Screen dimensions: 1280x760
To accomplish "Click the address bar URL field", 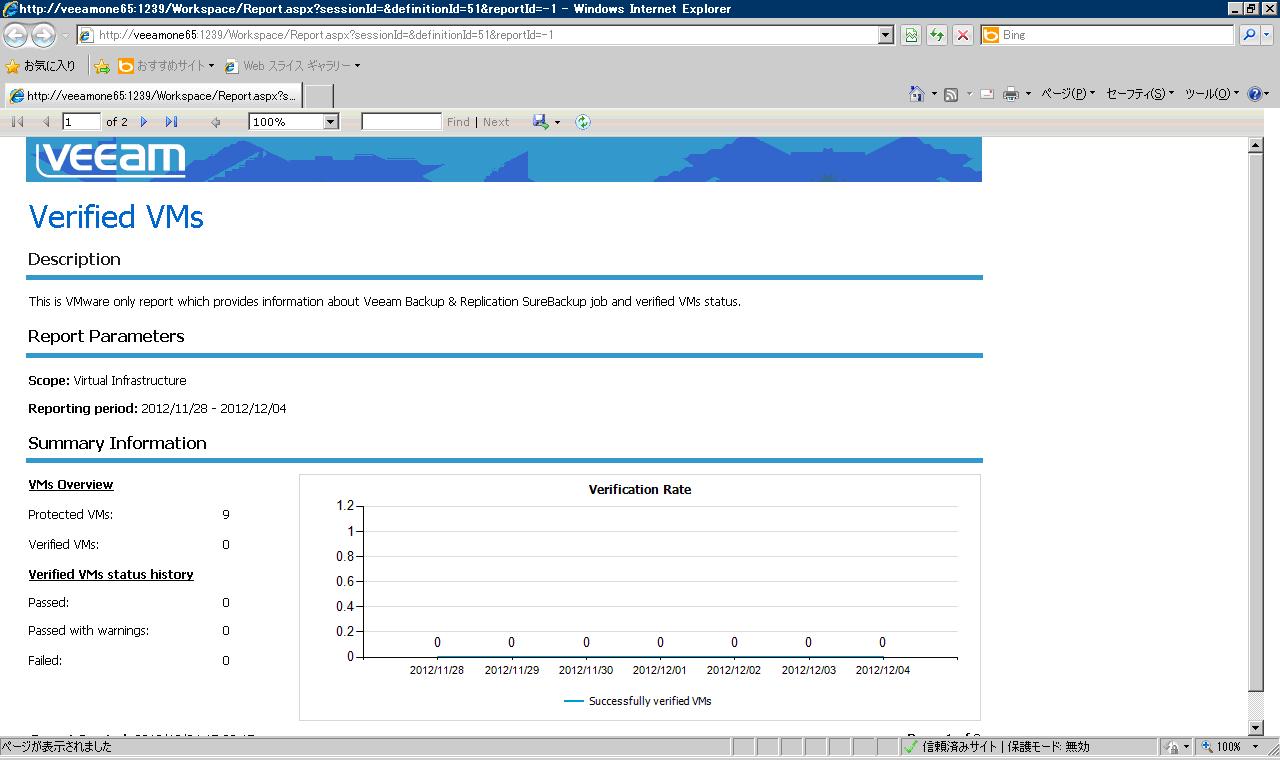I will [x=486, y=35].
